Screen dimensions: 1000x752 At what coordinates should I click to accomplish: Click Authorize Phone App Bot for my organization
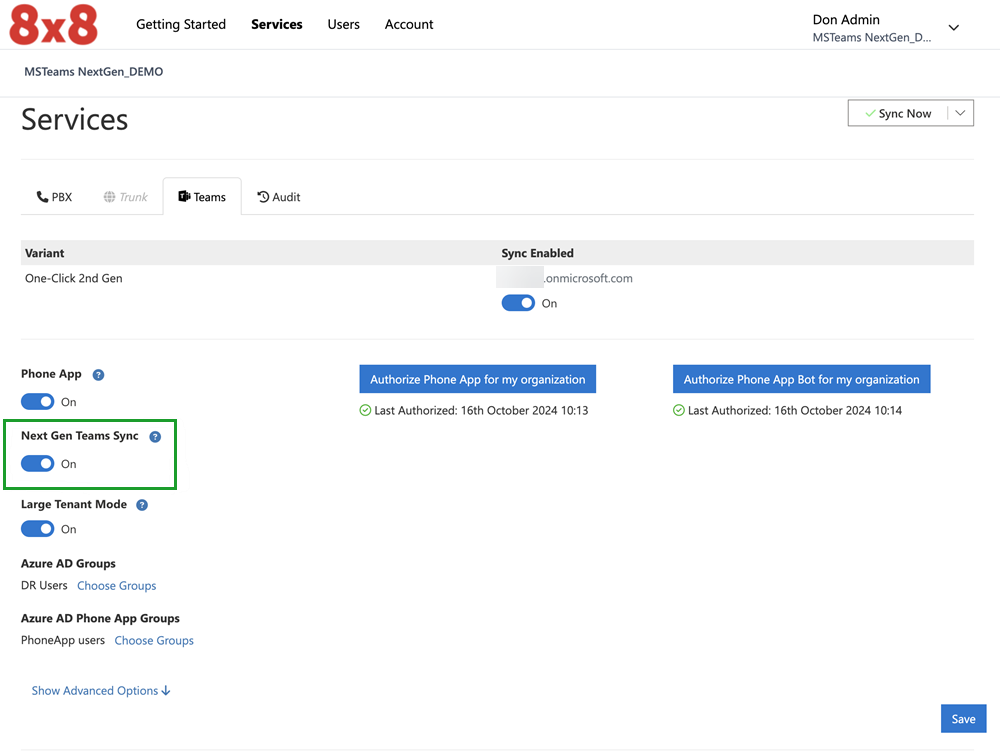(x=801, y=380)
